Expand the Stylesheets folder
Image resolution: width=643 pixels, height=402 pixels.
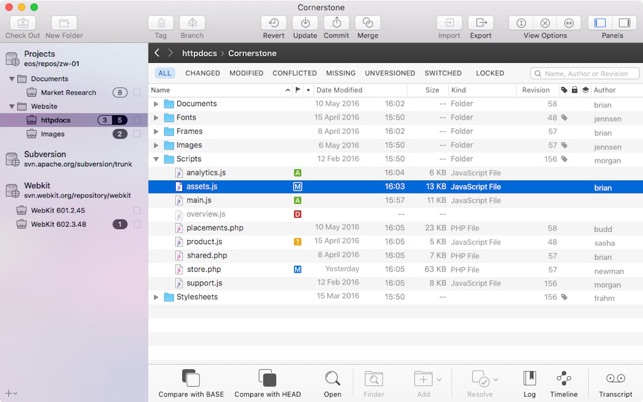point(156,297)
